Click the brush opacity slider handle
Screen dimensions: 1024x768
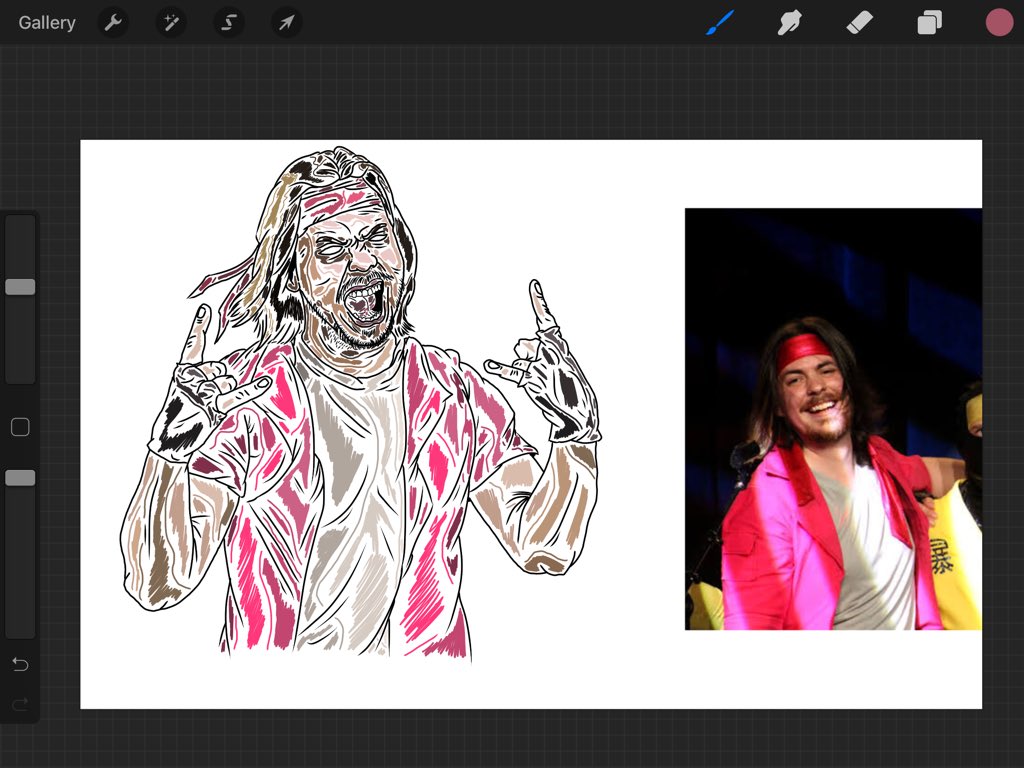pos(20,478)
